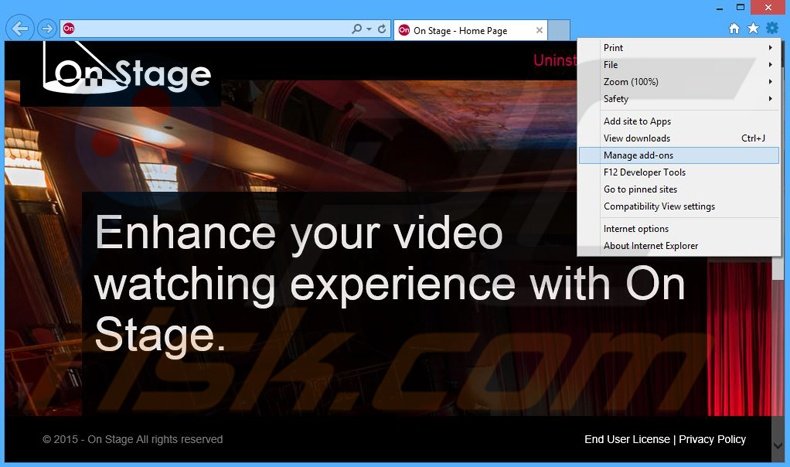Expand the Safety submenu arrow
The width and height of the screenshot is (790, 467).
coord(770,99)
